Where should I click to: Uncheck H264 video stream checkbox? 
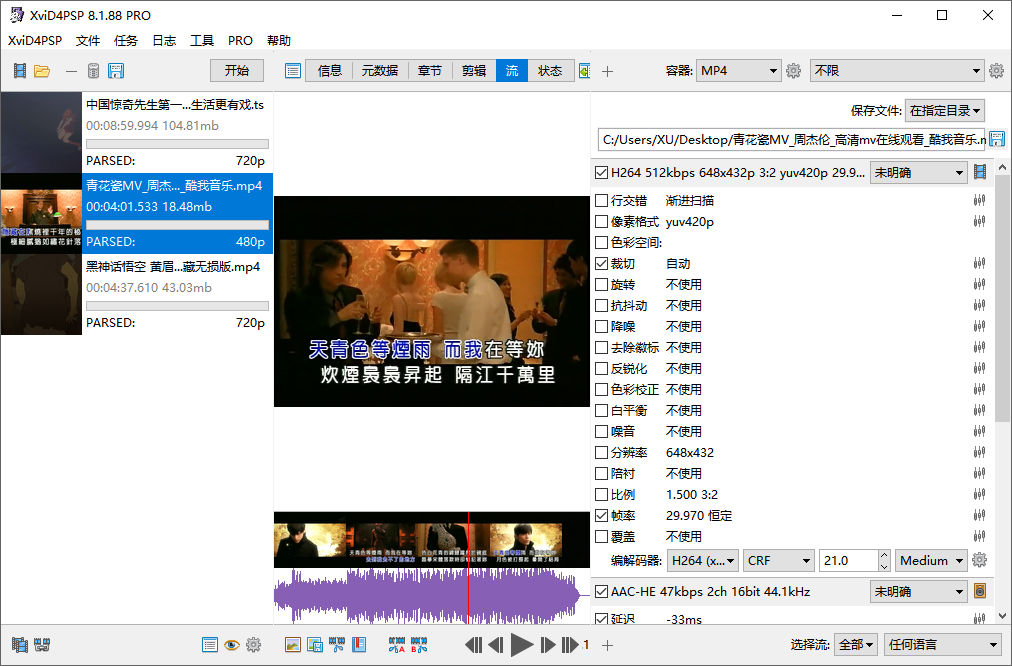point(601,172)
